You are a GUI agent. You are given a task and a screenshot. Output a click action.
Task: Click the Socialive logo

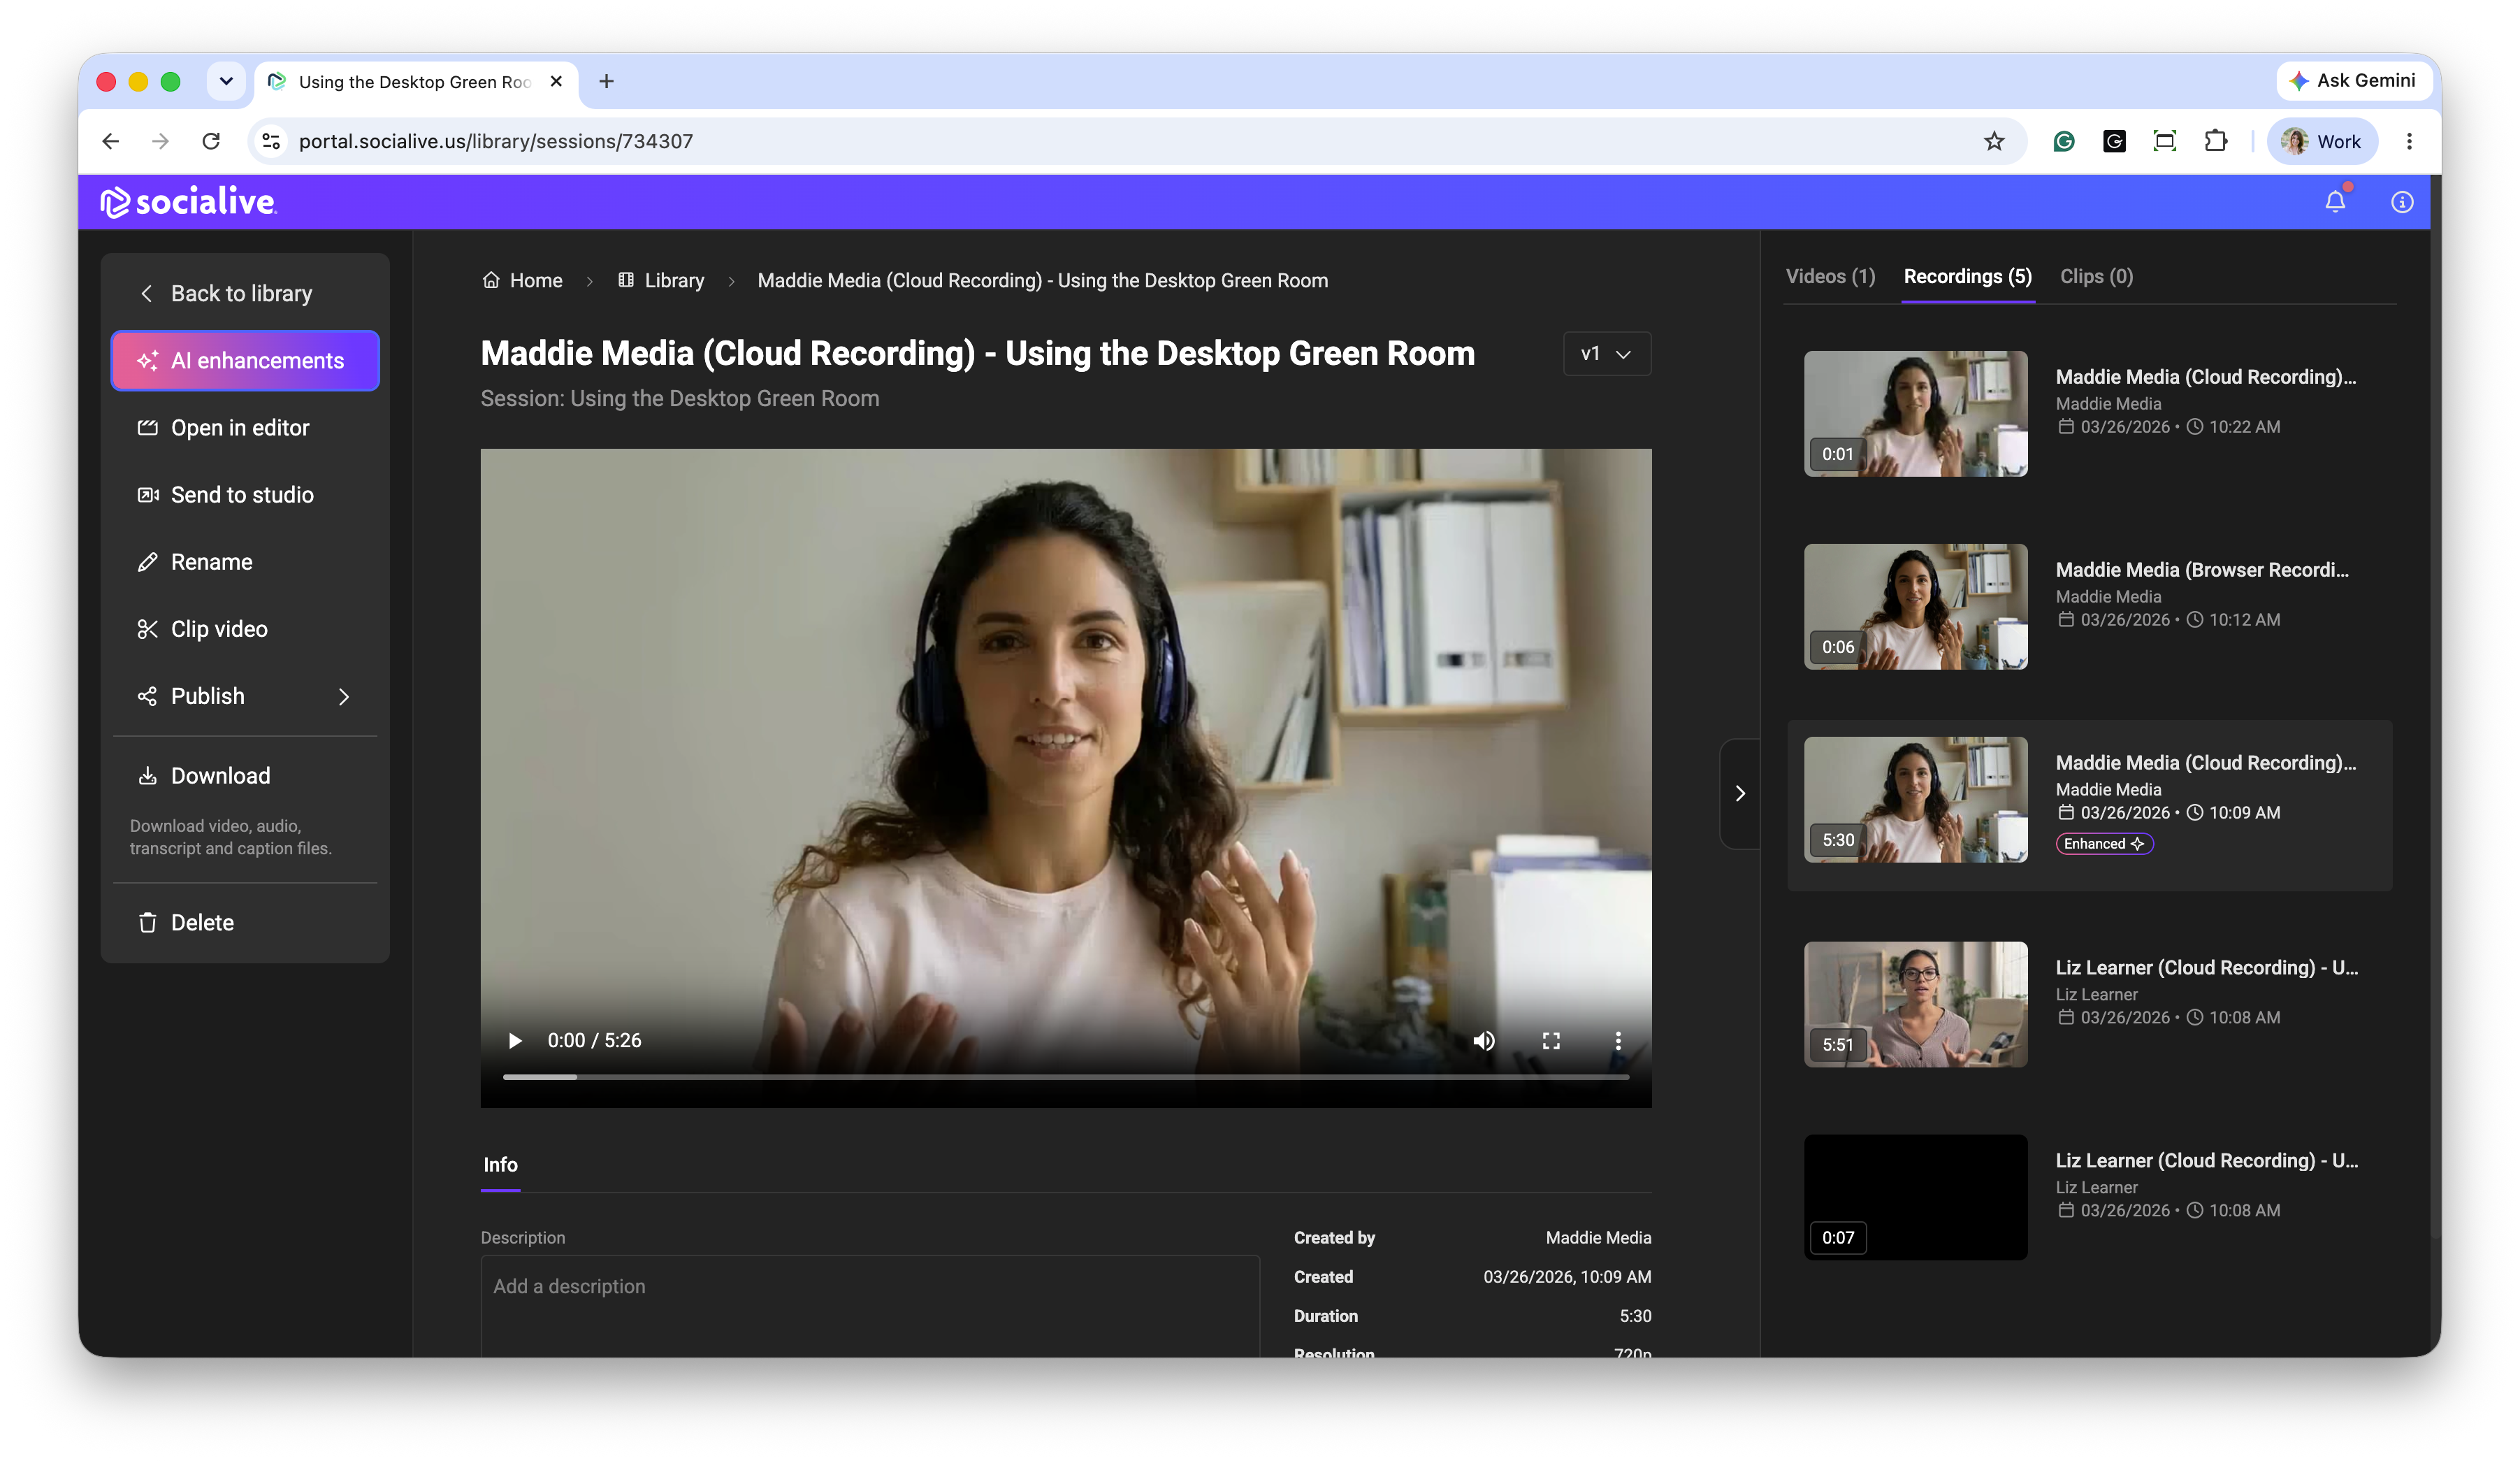click(189, 202)
